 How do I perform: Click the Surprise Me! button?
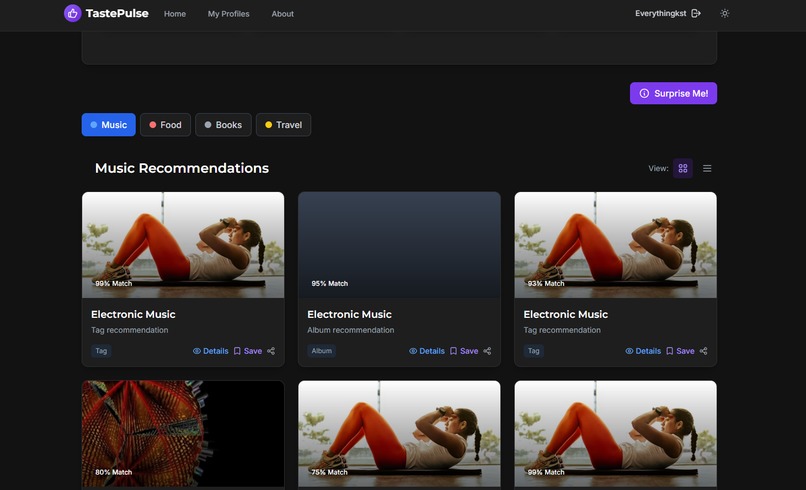(x=673, y=93)
